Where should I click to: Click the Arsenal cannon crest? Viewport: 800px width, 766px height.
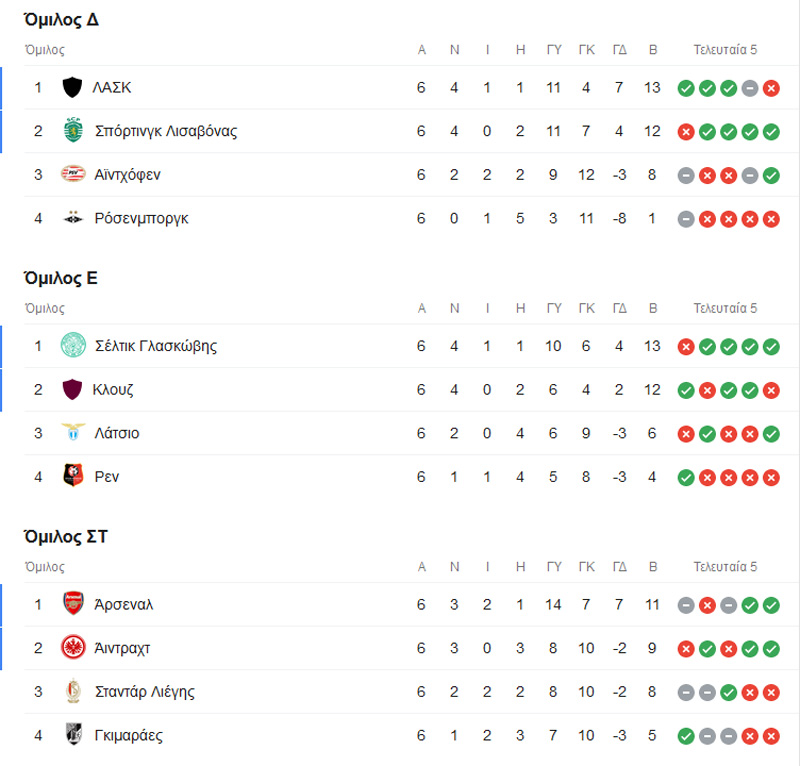[72, 604]
